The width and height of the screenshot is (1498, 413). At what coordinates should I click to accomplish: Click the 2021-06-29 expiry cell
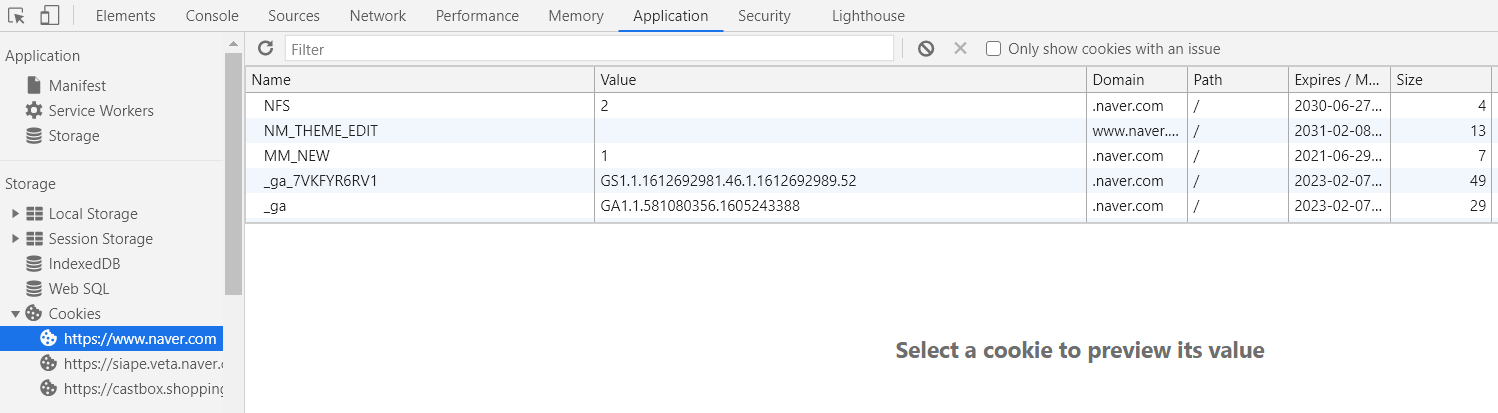tap(1339, 155)
